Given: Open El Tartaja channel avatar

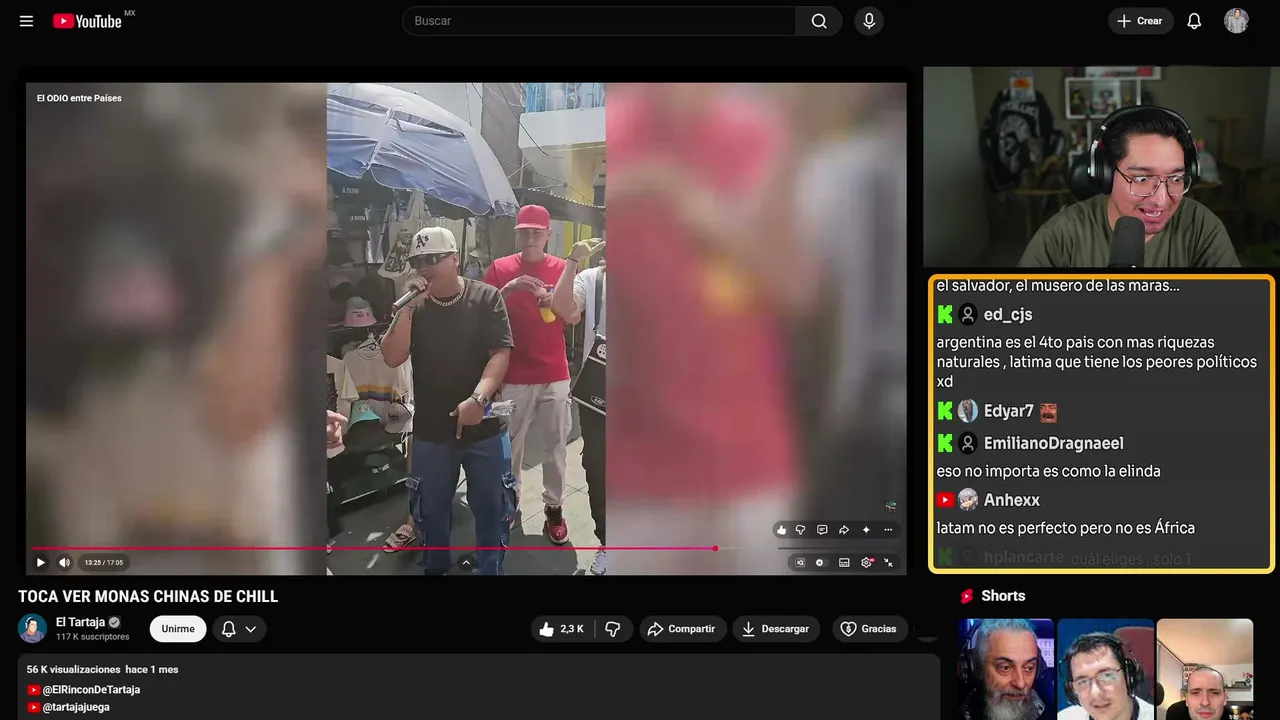Looking at the screenshot, I should tap(33, 628).
